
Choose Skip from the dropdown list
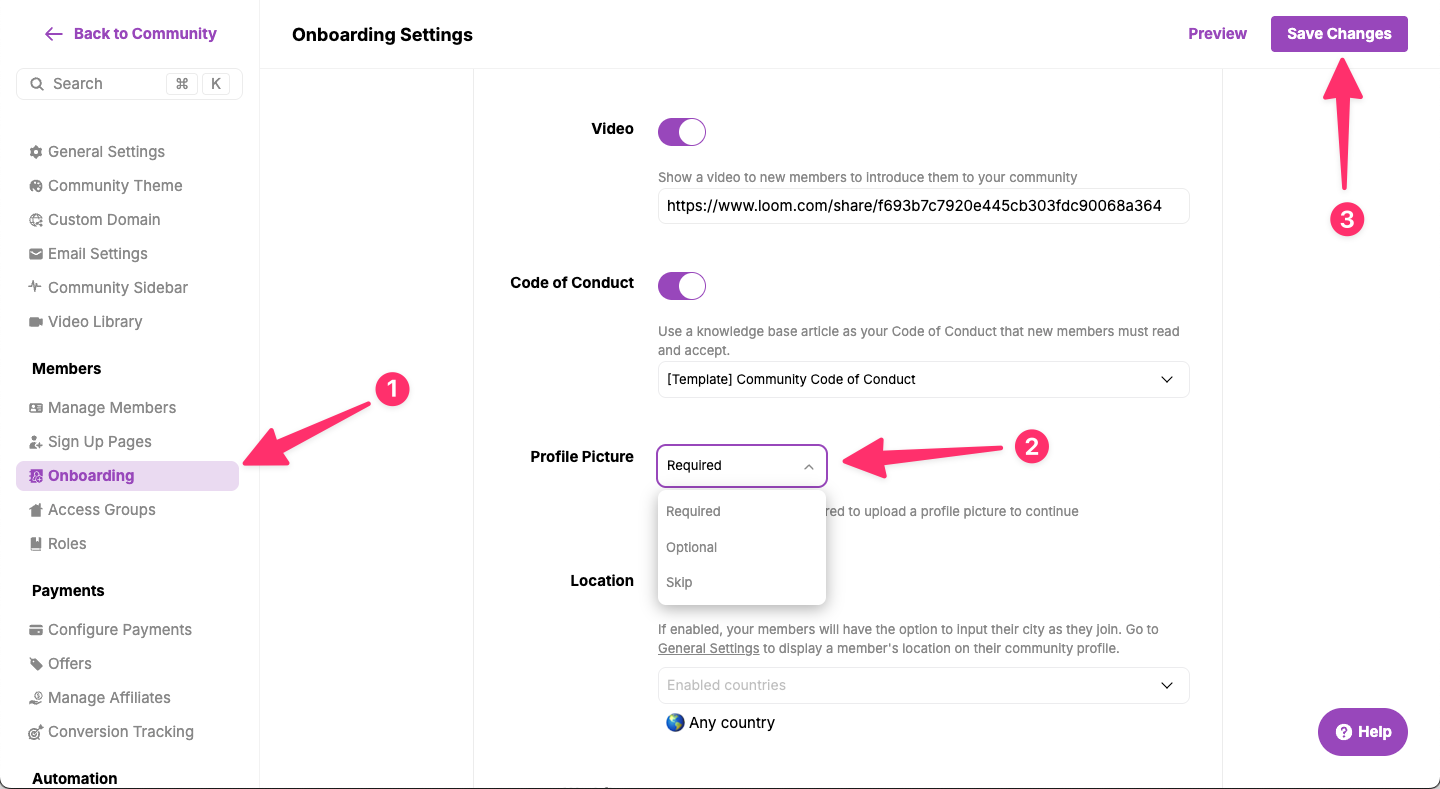pyautogui.click(x=679, y=582)
